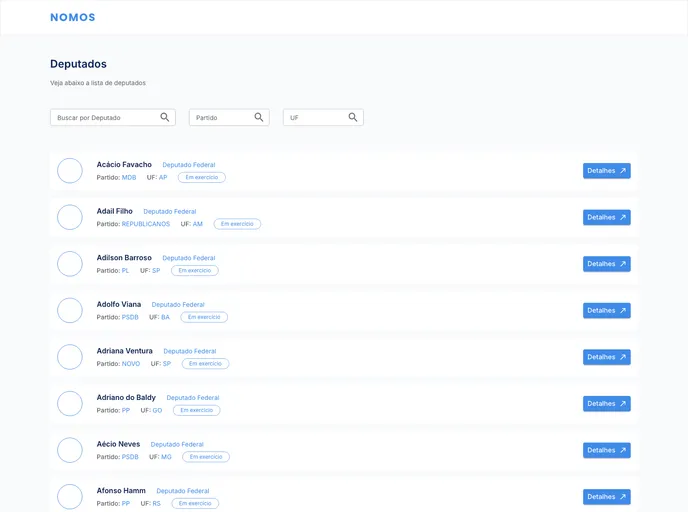This screenshot has width=688, height=512.
Task: Click arrow icon on Adilson Barroso's Detalhes
Action: point(623,264)
